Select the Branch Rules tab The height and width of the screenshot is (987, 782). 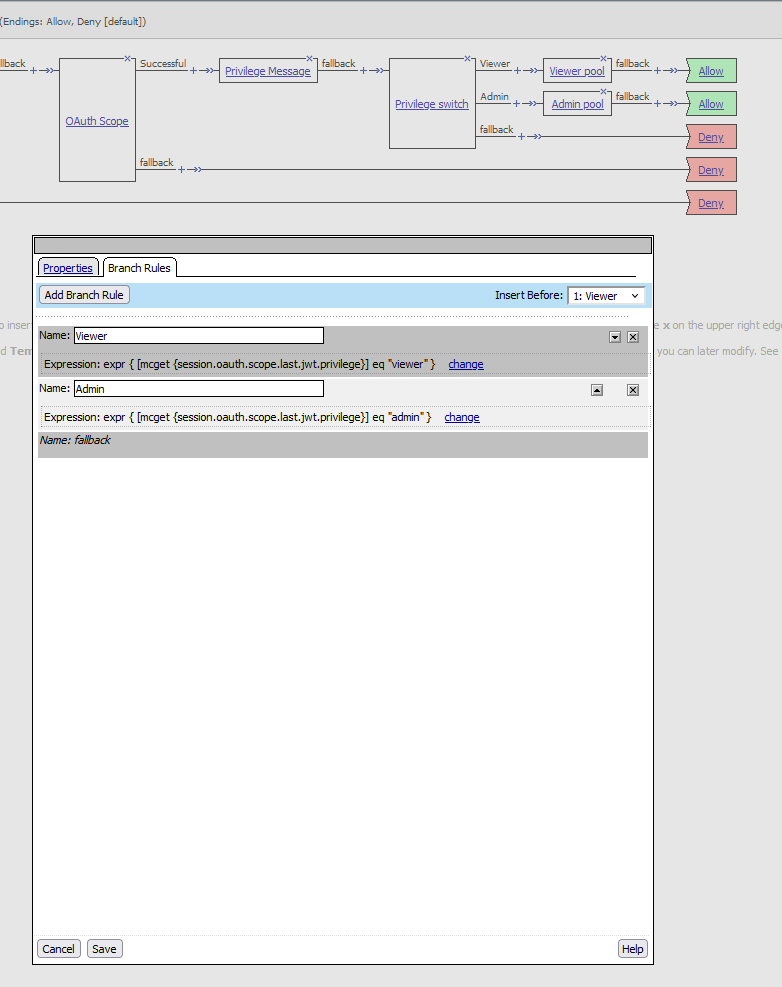pos(139,268)
